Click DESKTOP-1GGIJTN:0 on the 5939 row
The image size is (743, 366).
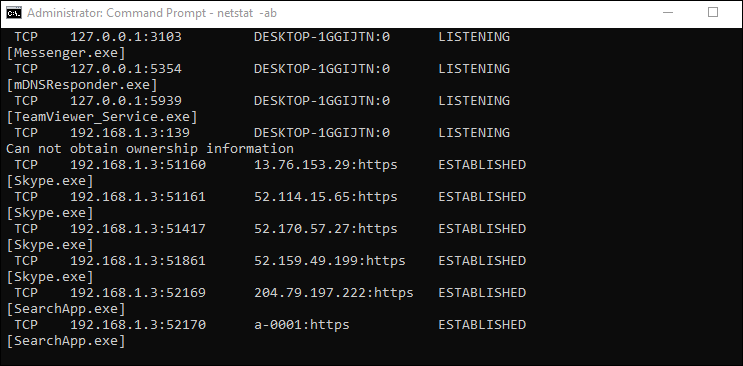(322, 101)
